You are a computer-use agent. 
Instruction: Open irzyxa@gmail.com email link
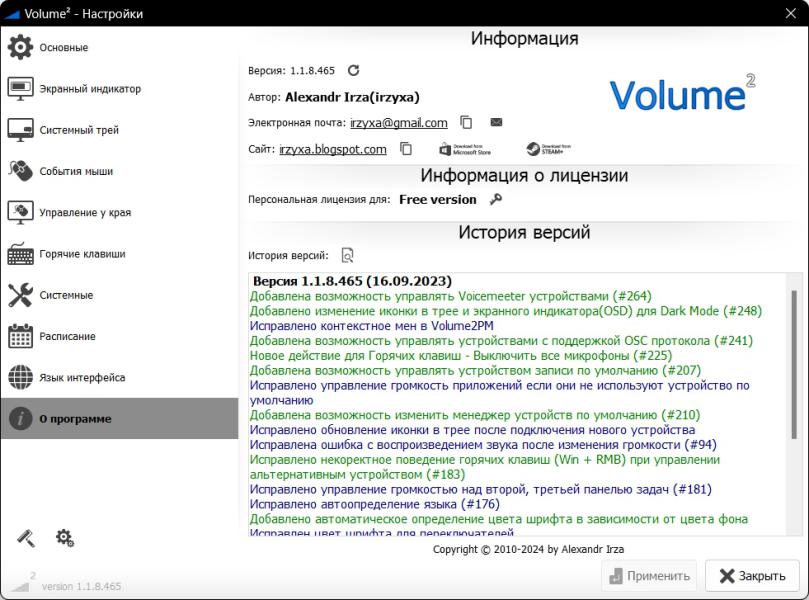(398, 123)
